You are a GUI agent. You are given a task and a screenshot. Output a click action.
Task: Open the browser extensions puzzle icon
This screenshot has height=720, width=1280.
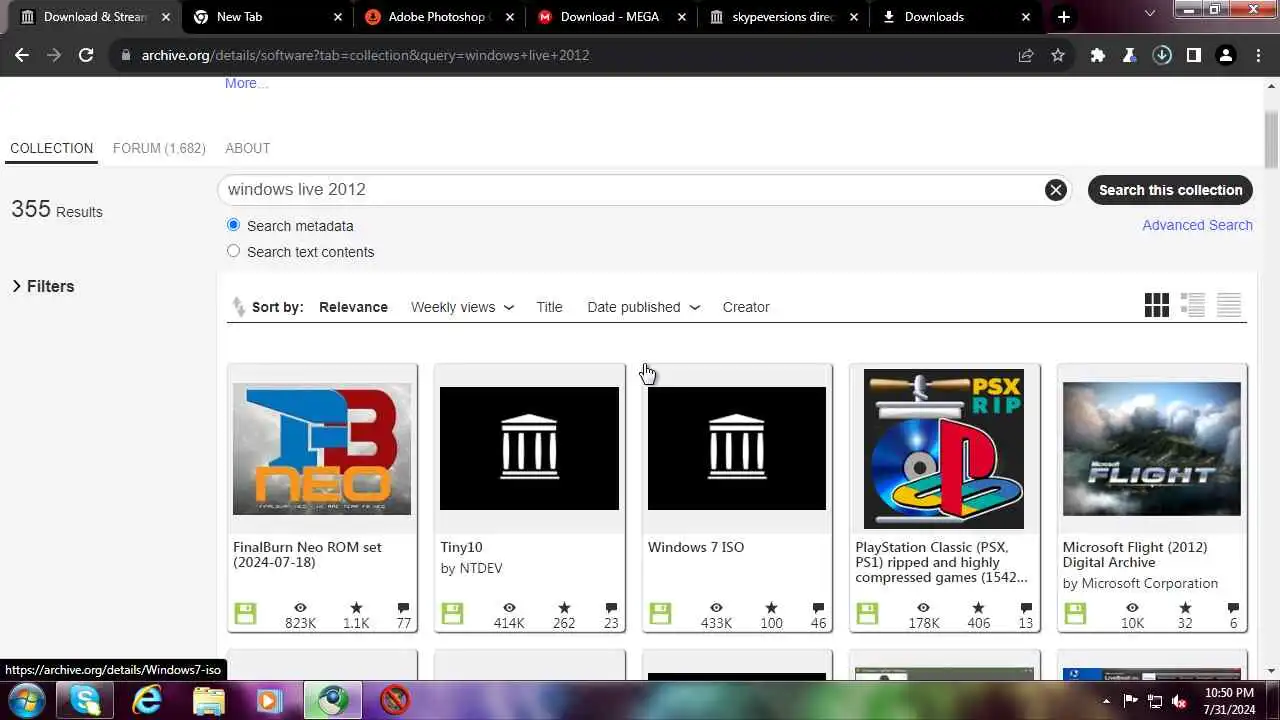1098,55
